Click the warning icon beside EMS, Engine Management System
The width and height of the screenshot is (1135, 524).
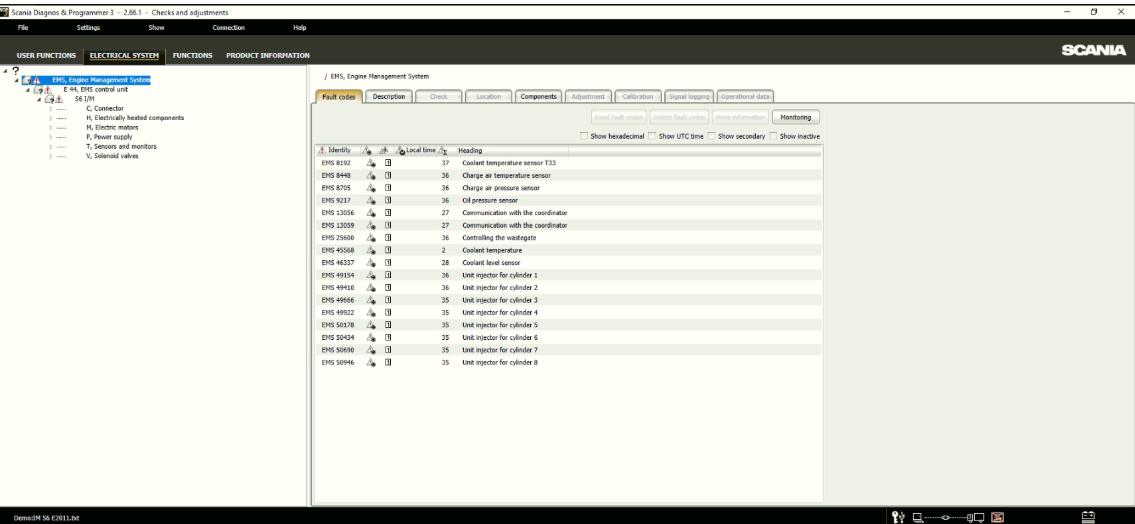point(36,80)
